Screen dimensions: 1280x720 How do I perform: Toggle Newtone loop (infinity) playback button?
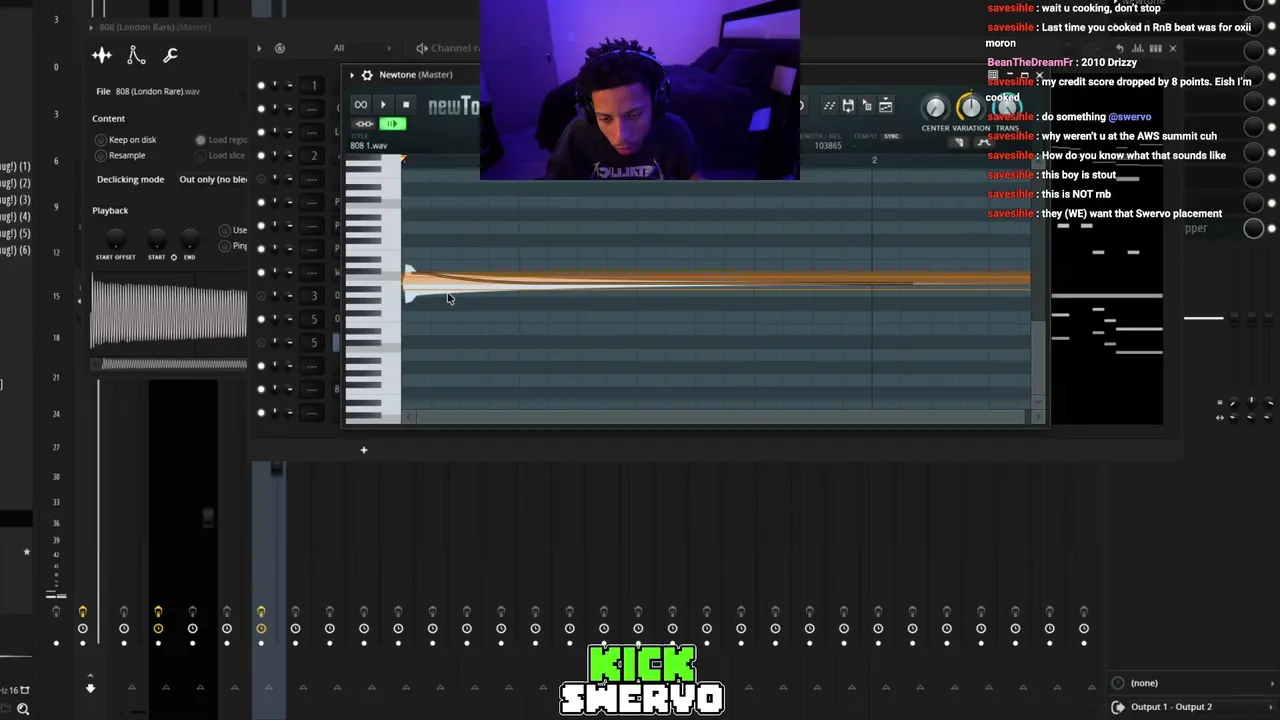click(361, 105)
